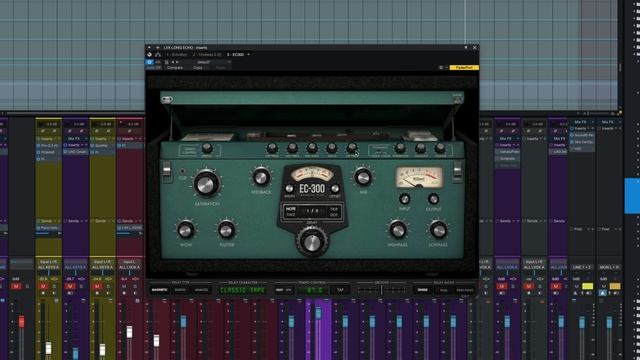Mute the leftmost olive mixer channel
This screenshot has width=640, height=360.
43,286
